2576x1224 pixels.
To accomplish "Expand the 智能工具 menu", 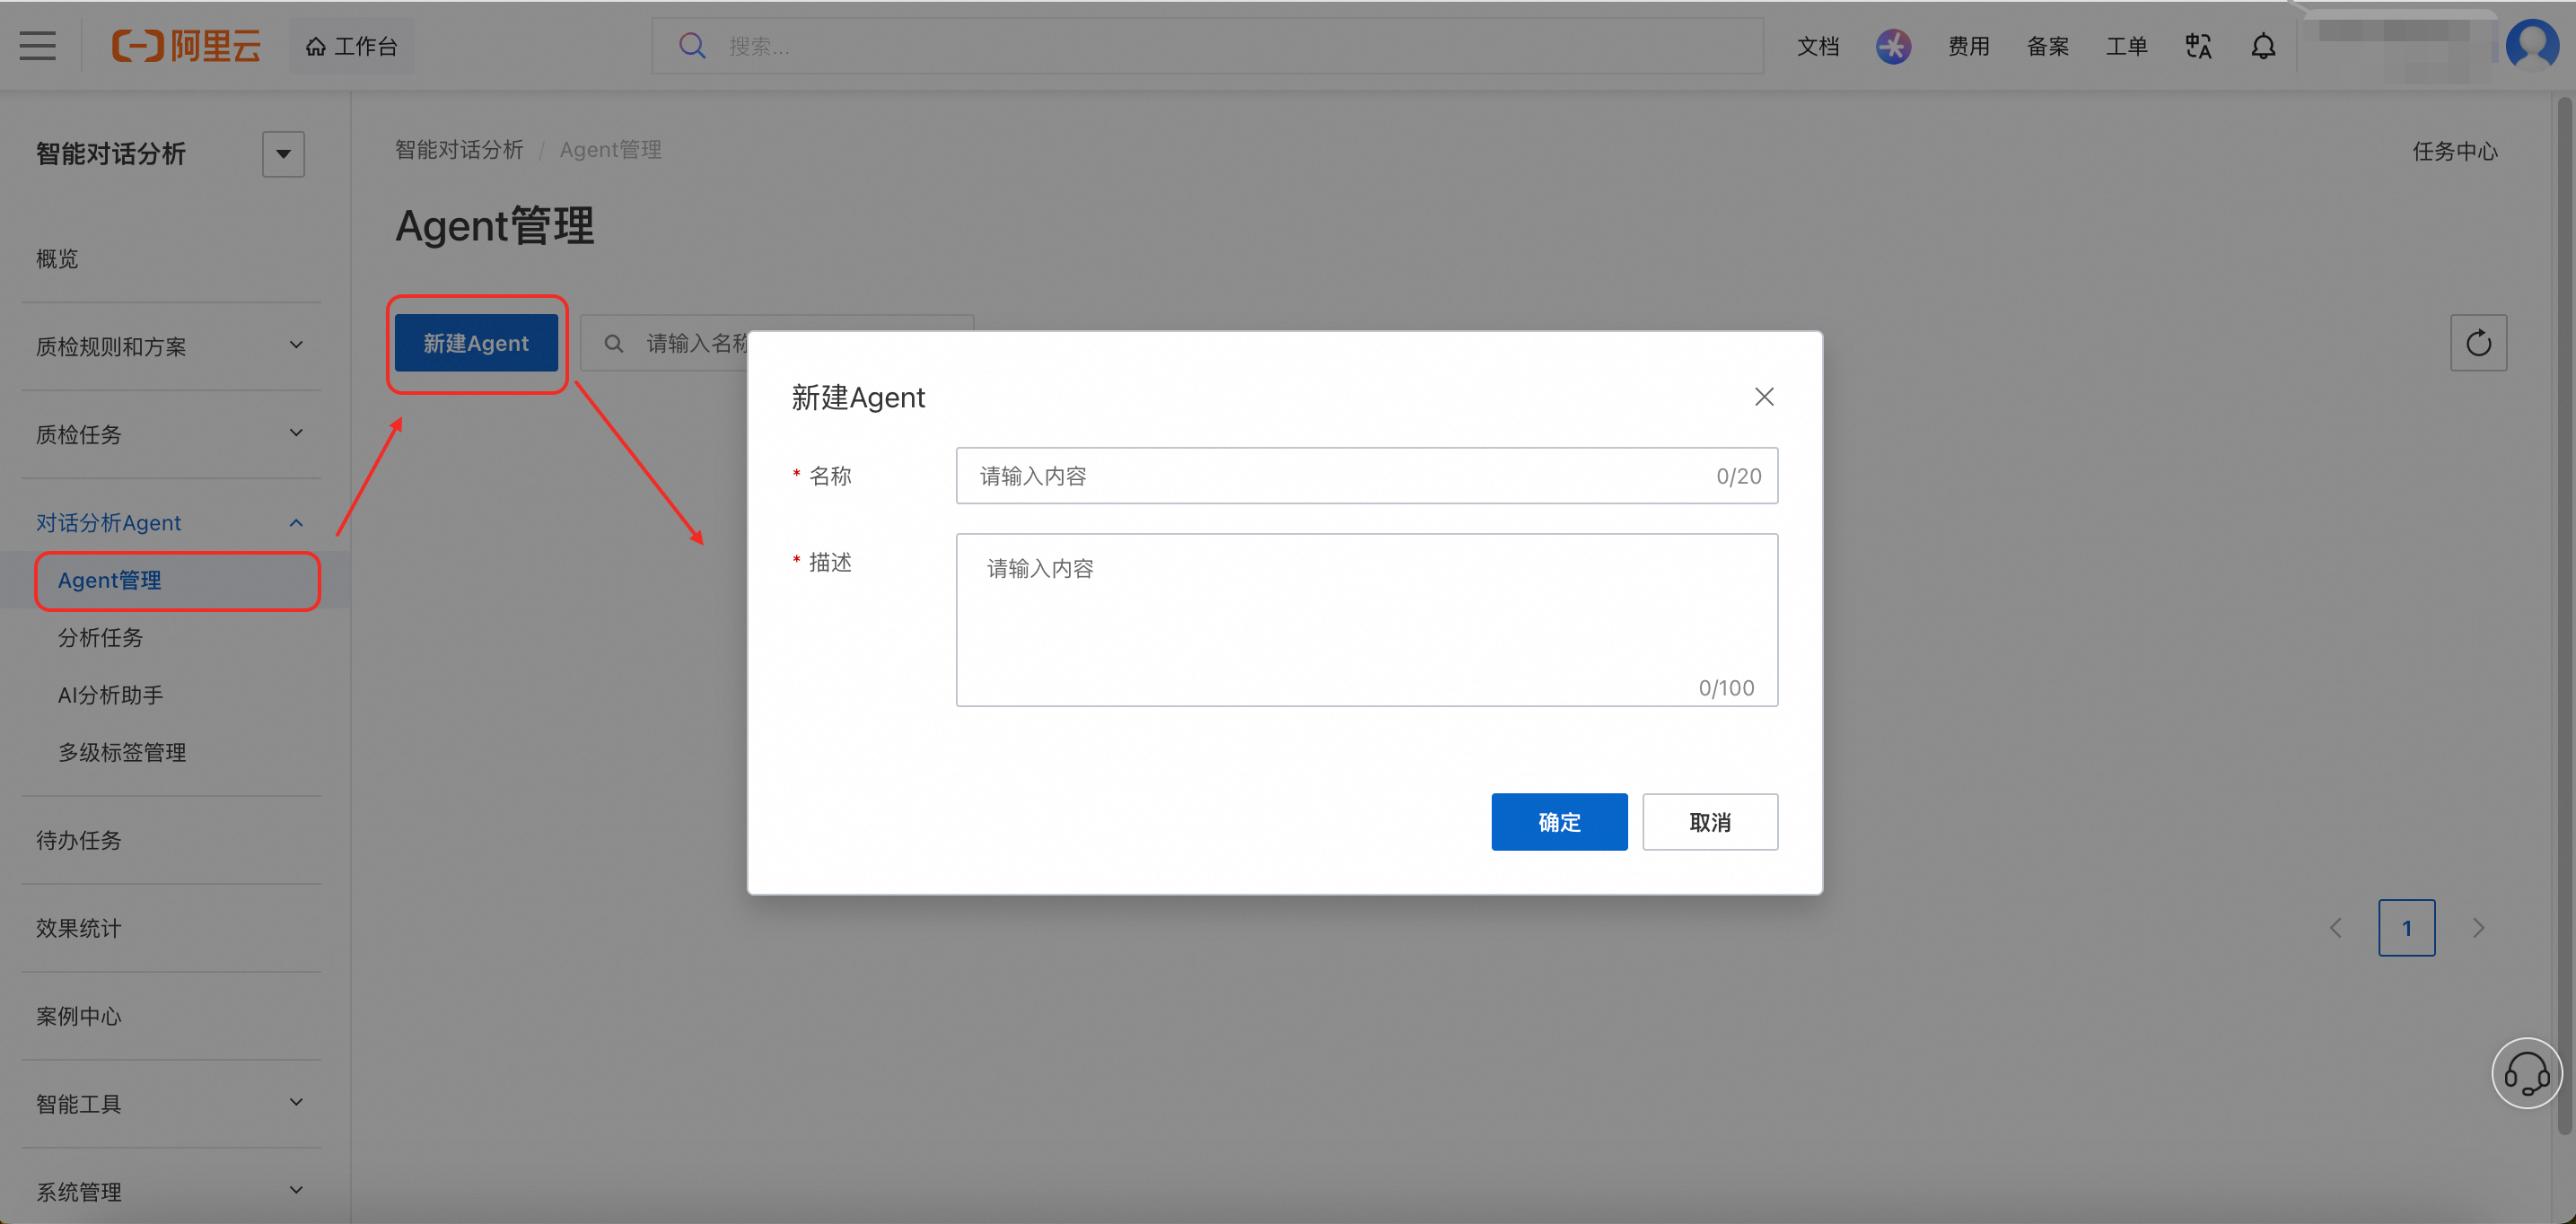I will click(x=170, y=1103).
